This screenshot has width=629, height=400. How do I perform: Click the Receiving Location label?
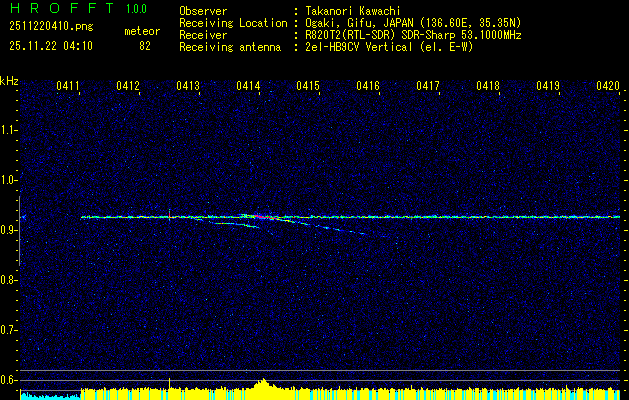233,23
